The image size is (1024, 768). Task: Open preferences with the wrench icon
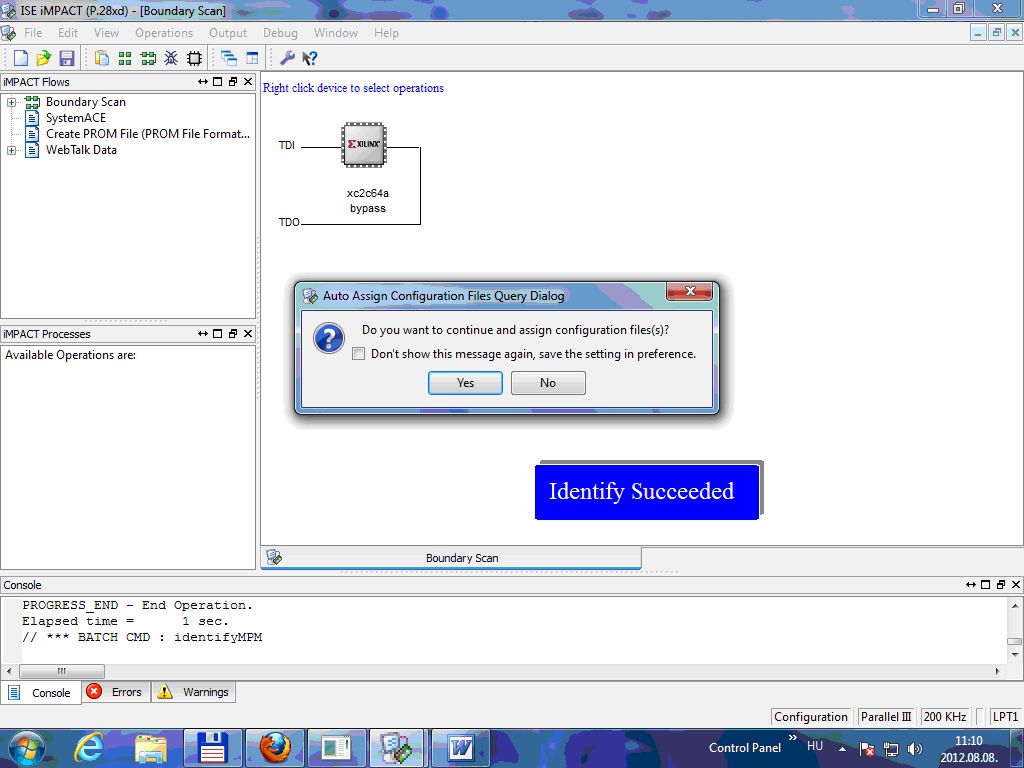[287, 58]
